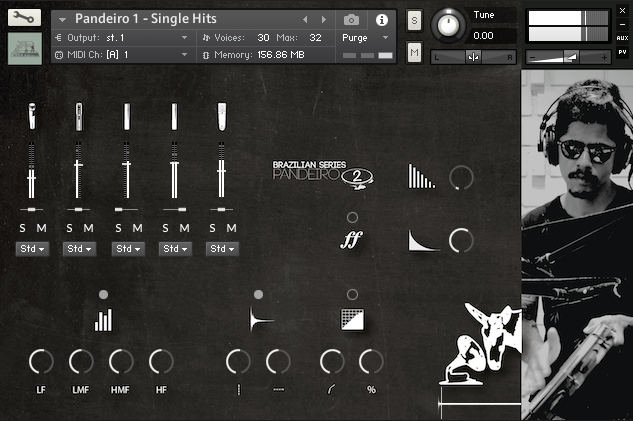Solo the instrument with S button

(x=414, y=20)
